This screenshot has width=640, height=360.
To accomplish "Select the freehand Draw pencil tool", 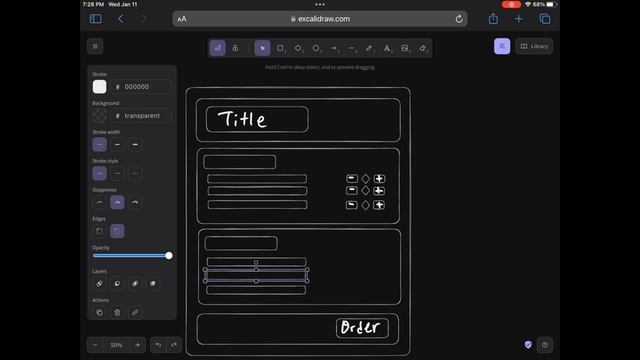I will click(369, 48).
